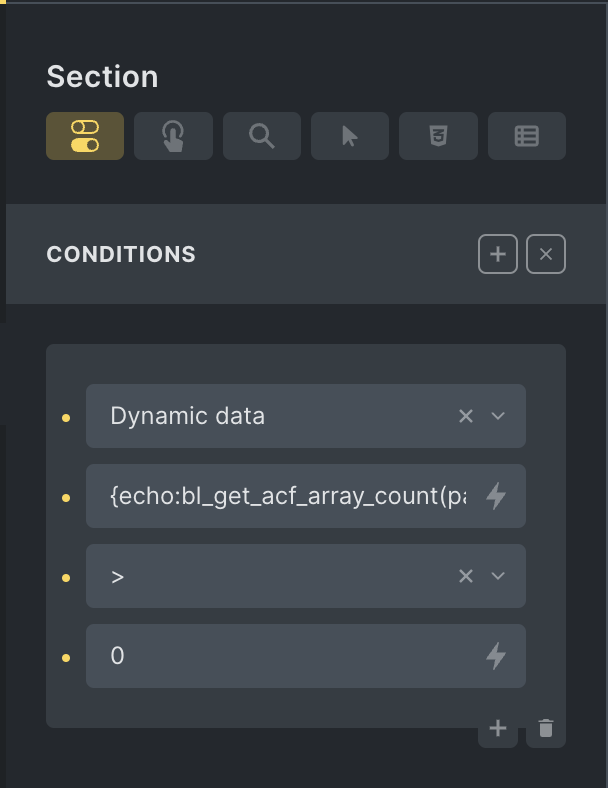Open the list/table attributes tab

coord(527,136)
